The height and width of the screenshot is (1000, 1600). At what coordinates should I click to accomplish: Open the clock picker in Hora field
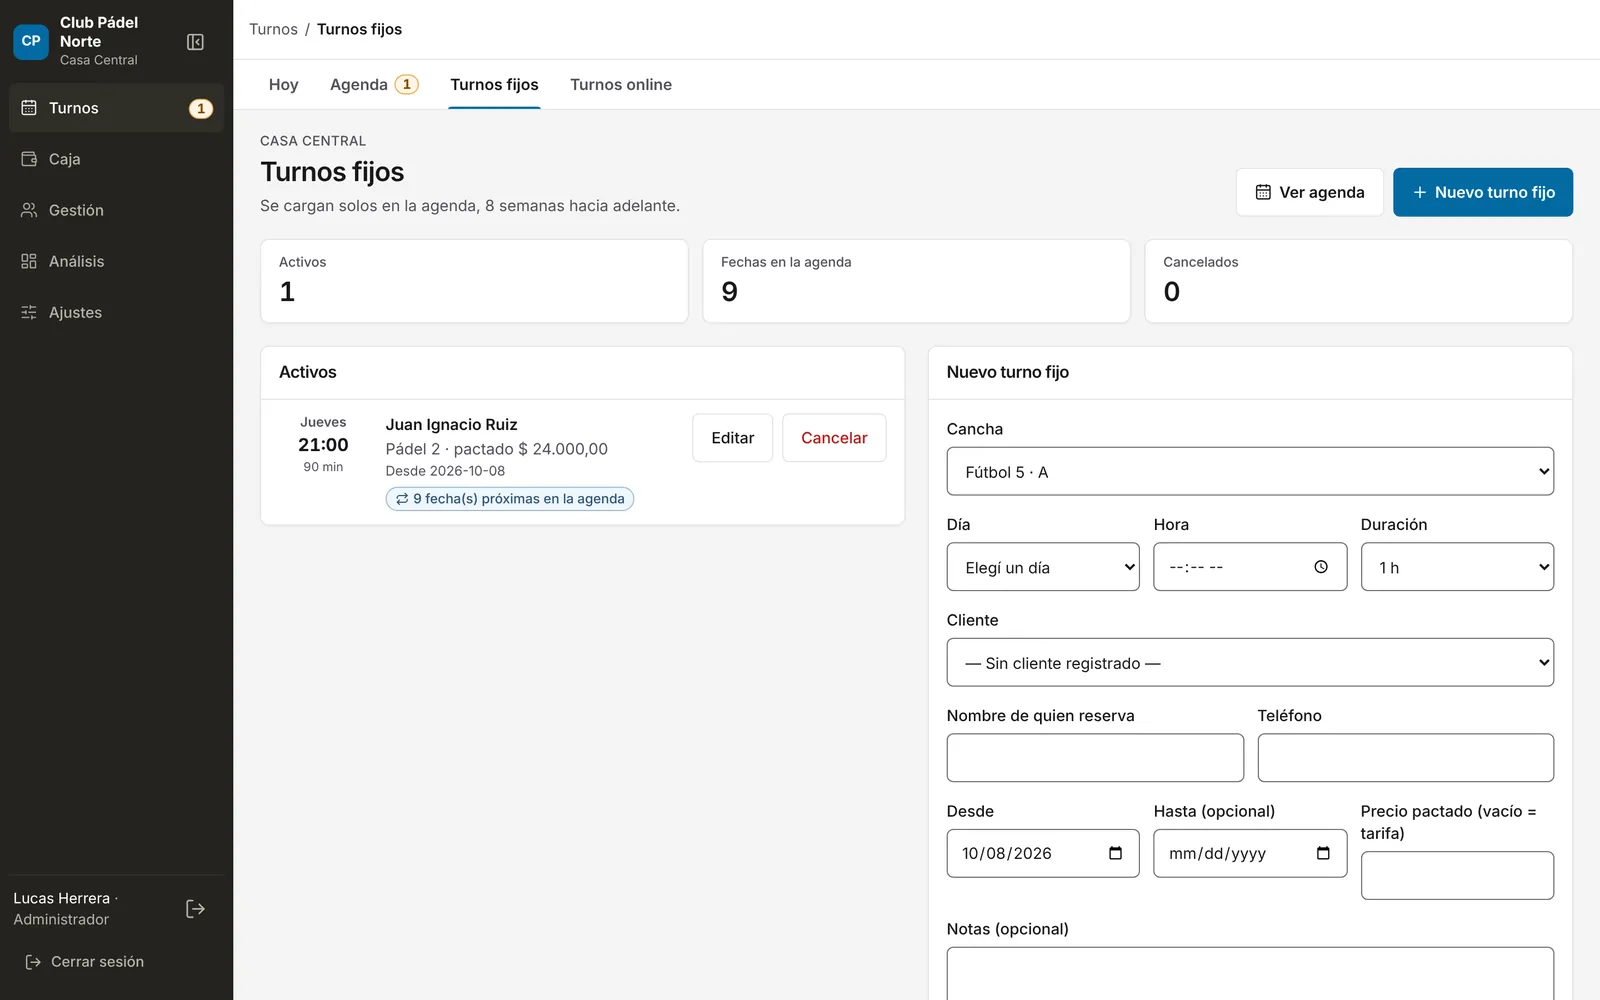(1321, 567)
